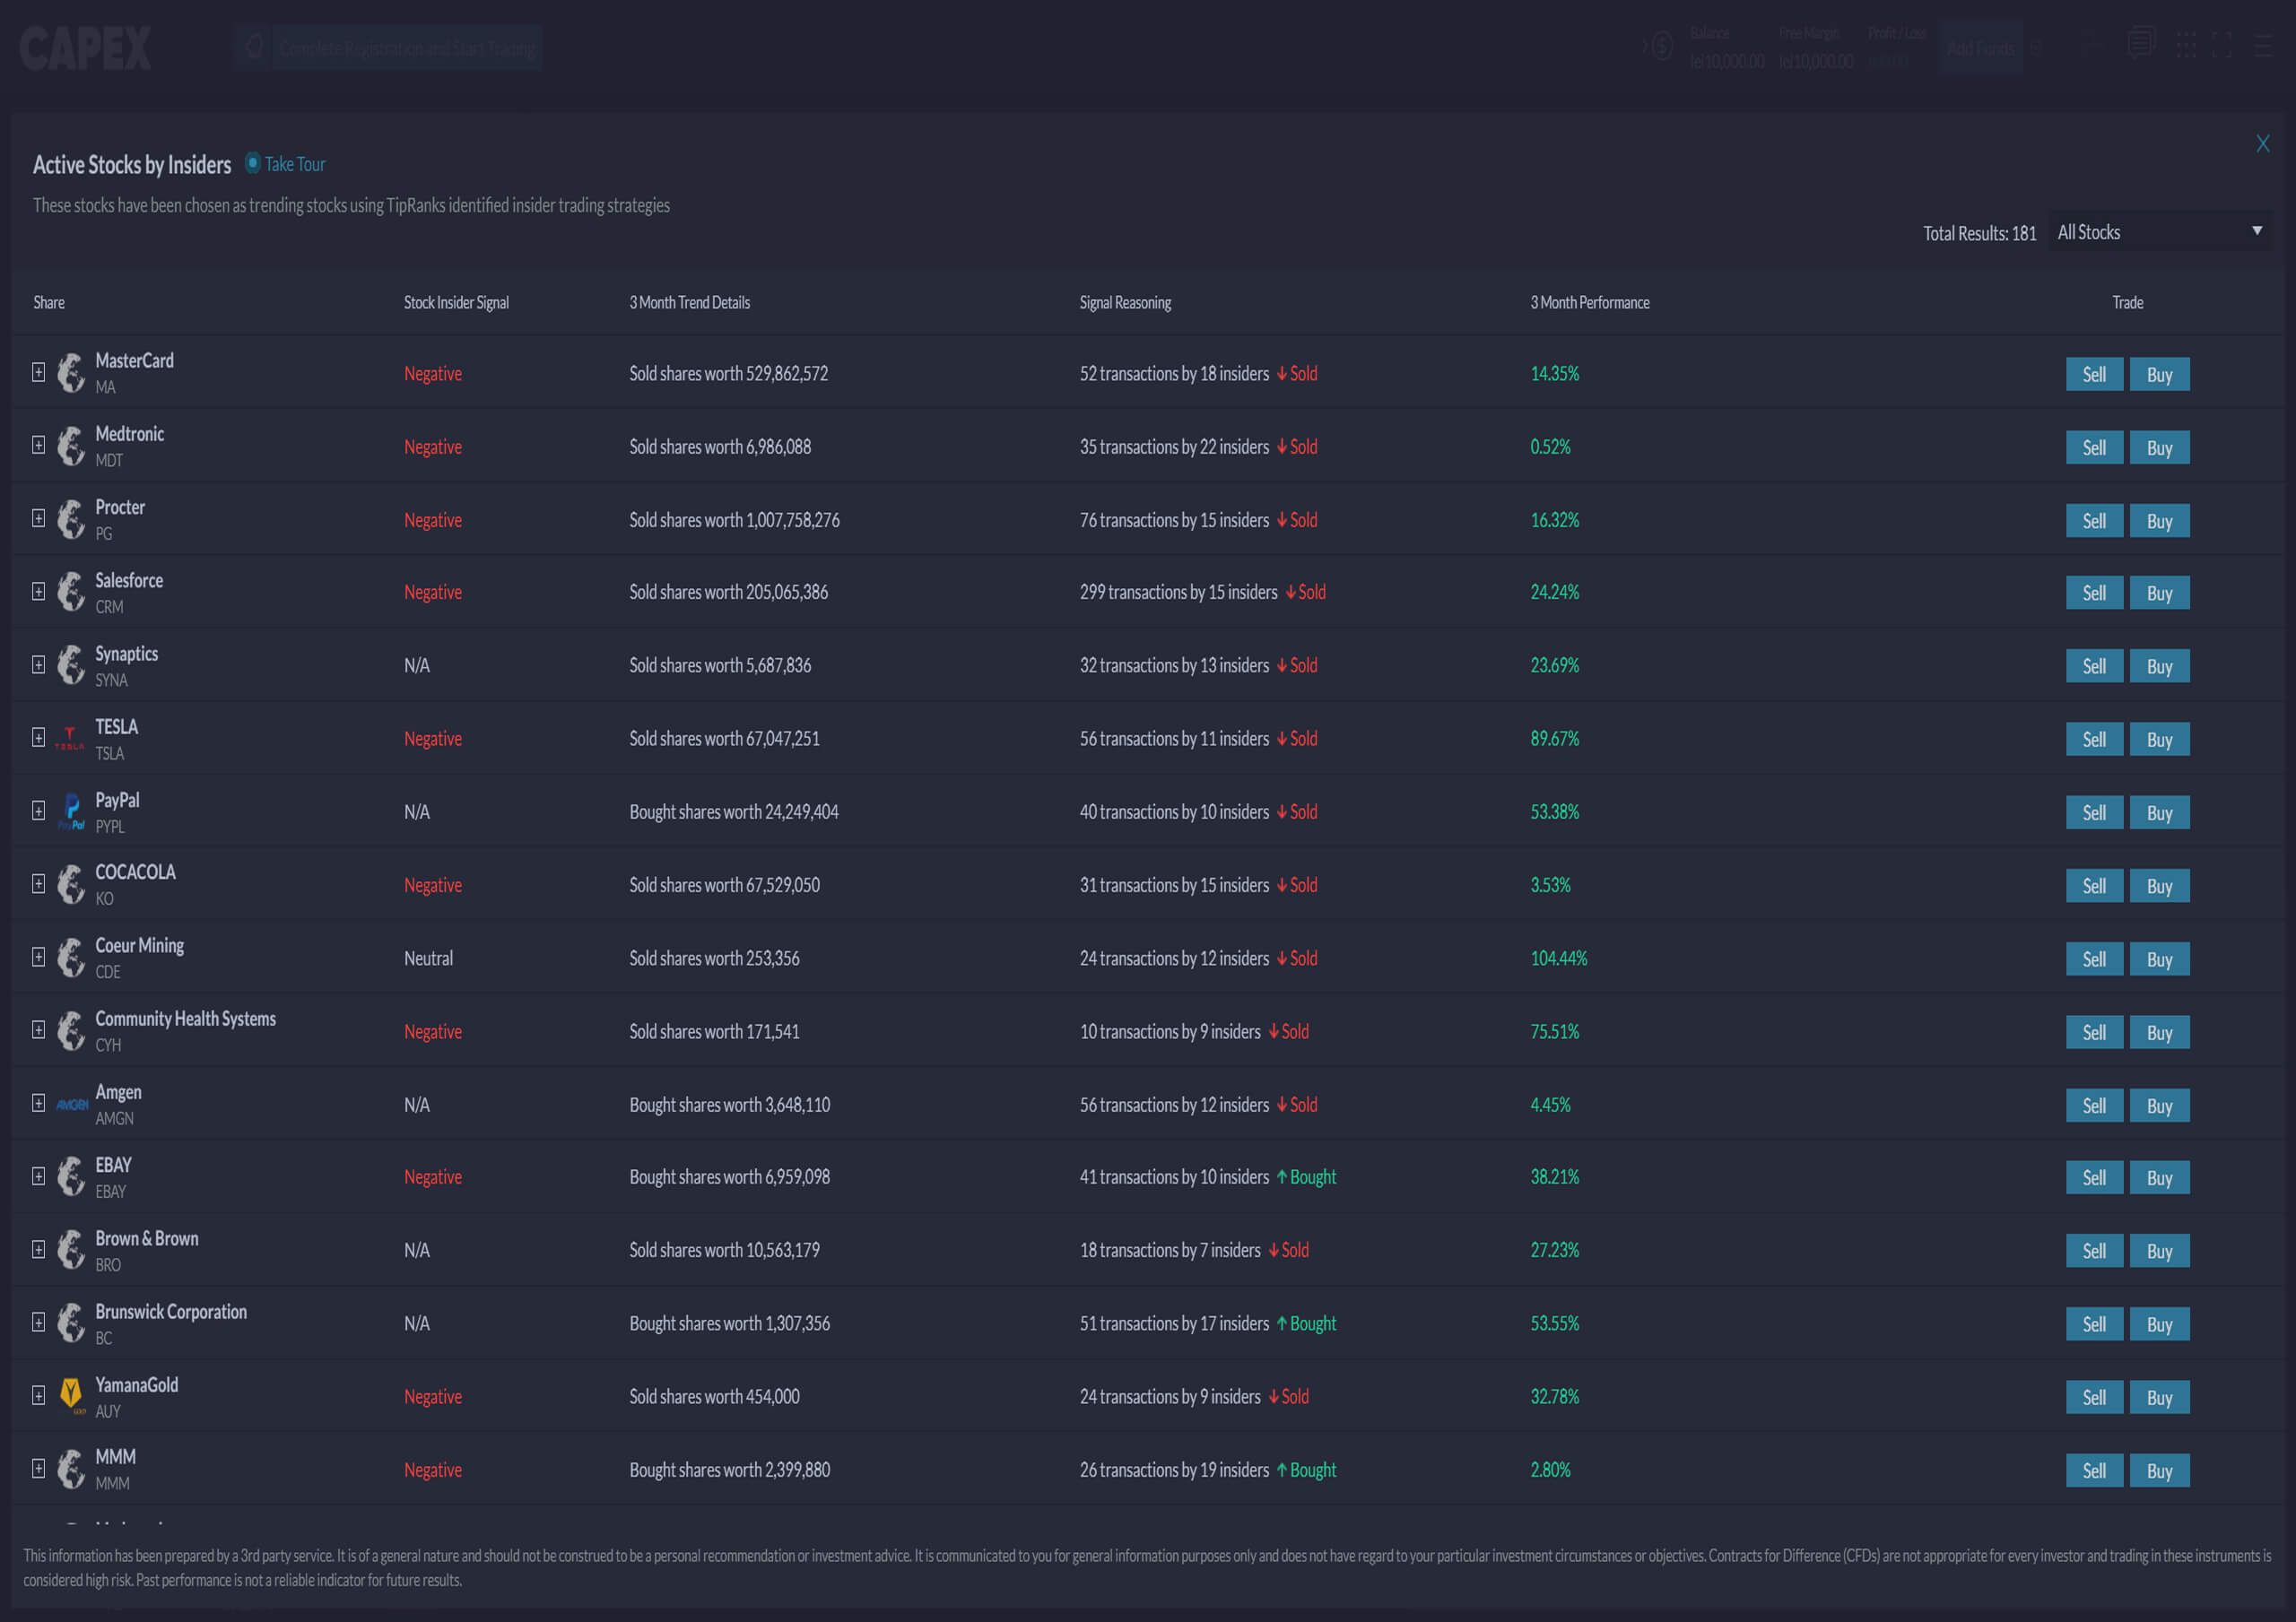Click the MasterCard placeholder stock icon
The image size is (2296, 1622).
[71, 373]
